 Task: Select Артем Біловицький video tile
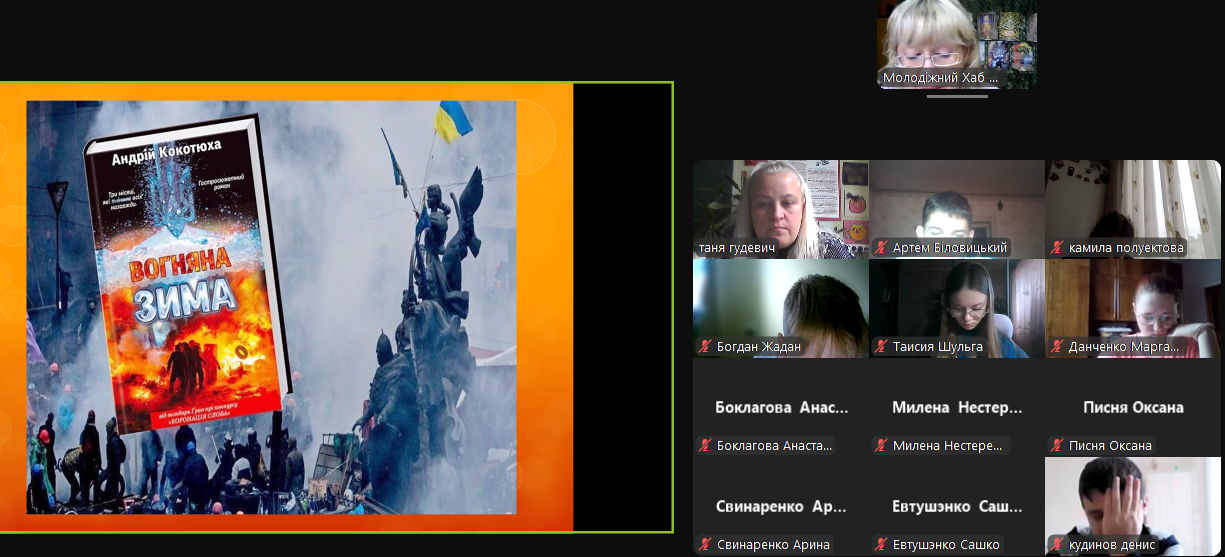pos(957,209)
